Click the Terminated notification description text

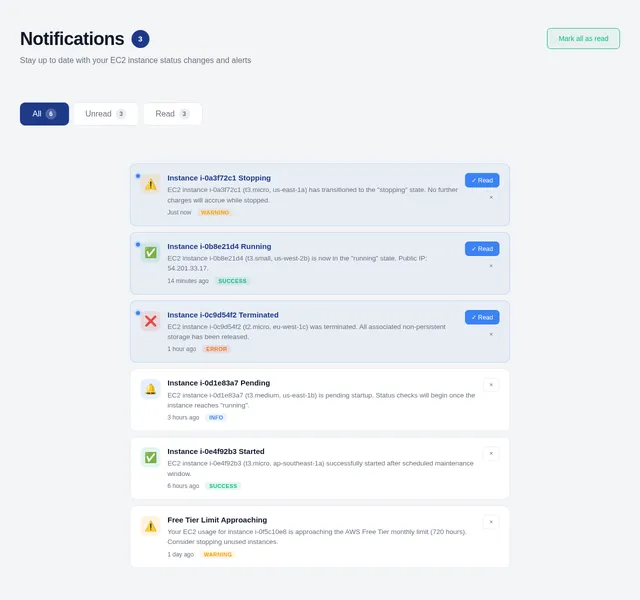click(x=307, y=332)
